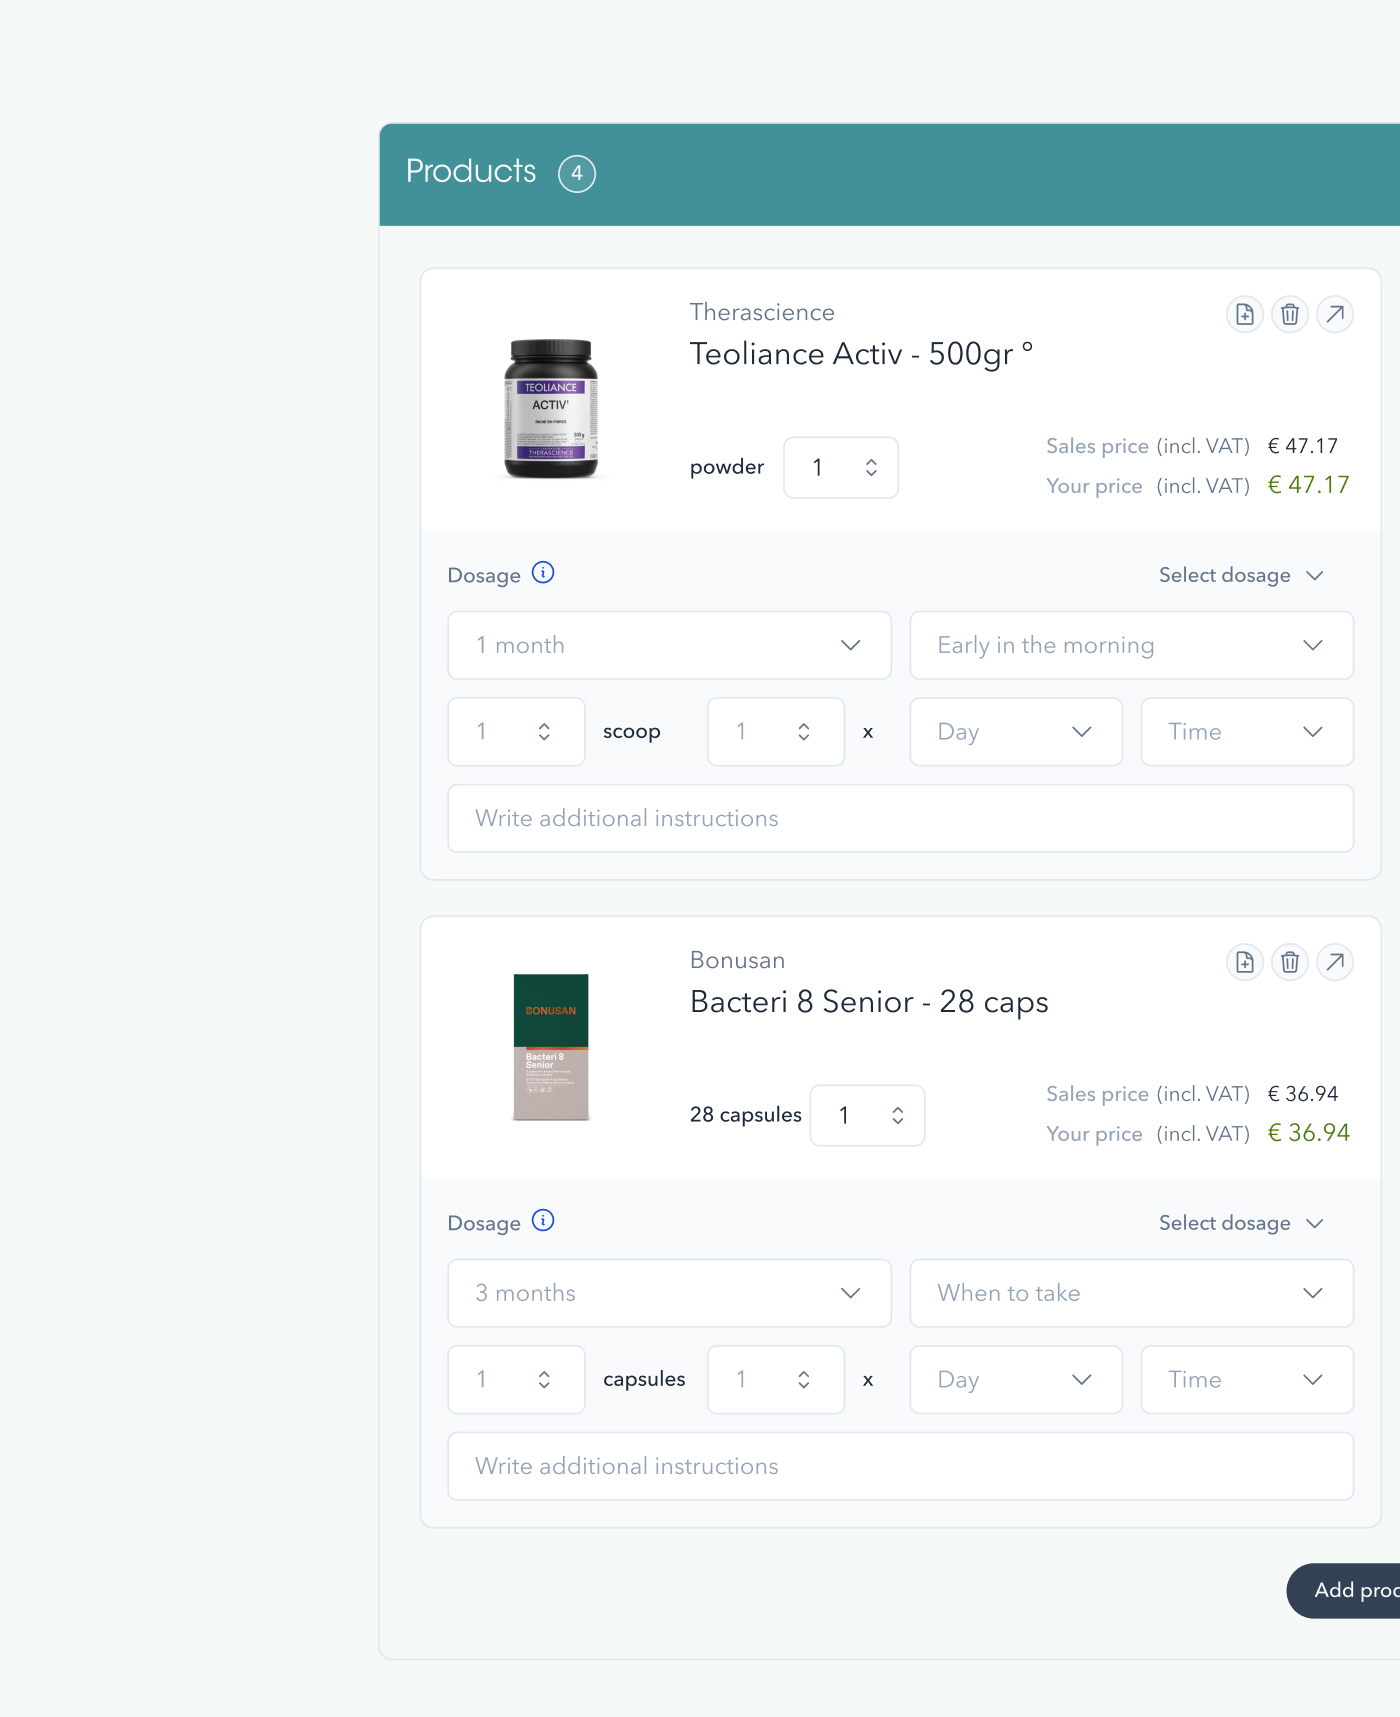Screen dimensions: 1400x1717
Task: Click additional instructions field for Teoliance Activ
Action: (900, 818)
